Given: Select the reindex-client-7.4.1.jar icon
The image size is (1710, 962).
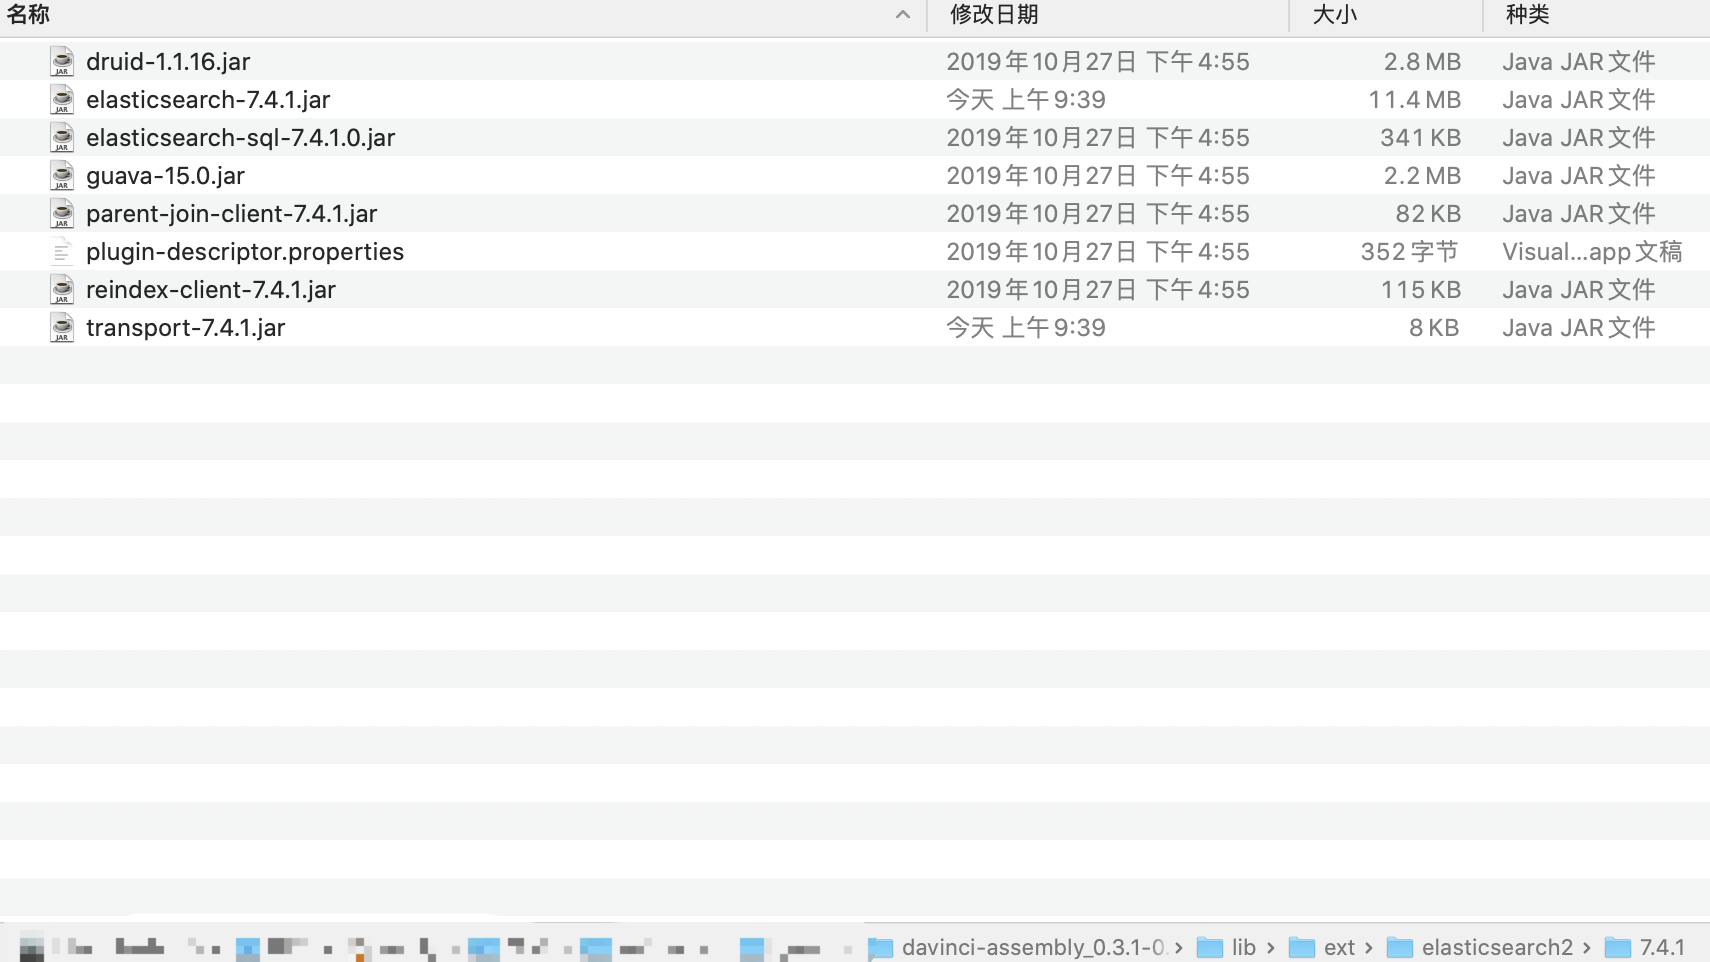Looking at the screenshot, I should click(61, 289).
